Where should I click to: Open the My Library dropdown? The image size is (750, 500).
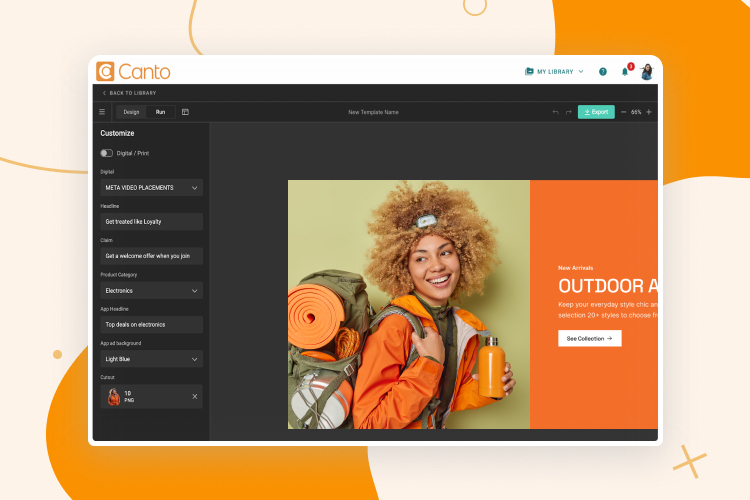coord(554,72)
